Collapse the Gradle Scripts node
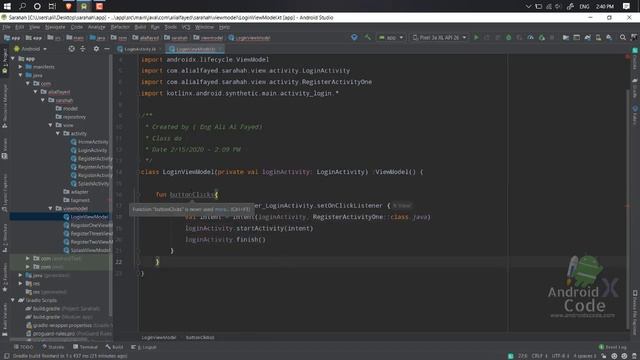640x360 pixels. [13, 300]
